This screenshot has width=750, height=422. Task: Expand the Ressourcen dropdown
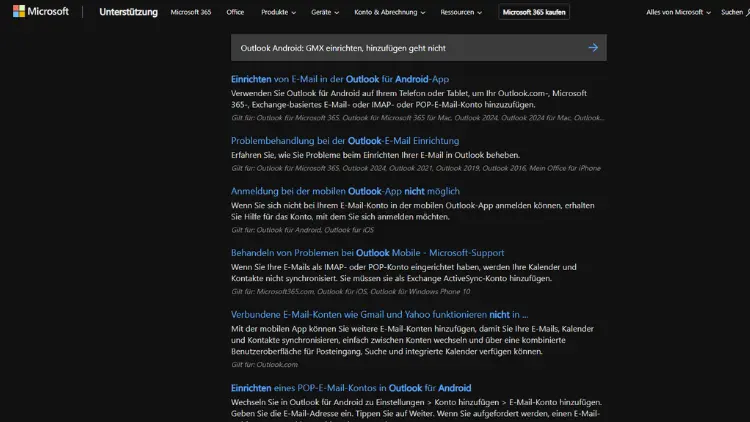461,12
